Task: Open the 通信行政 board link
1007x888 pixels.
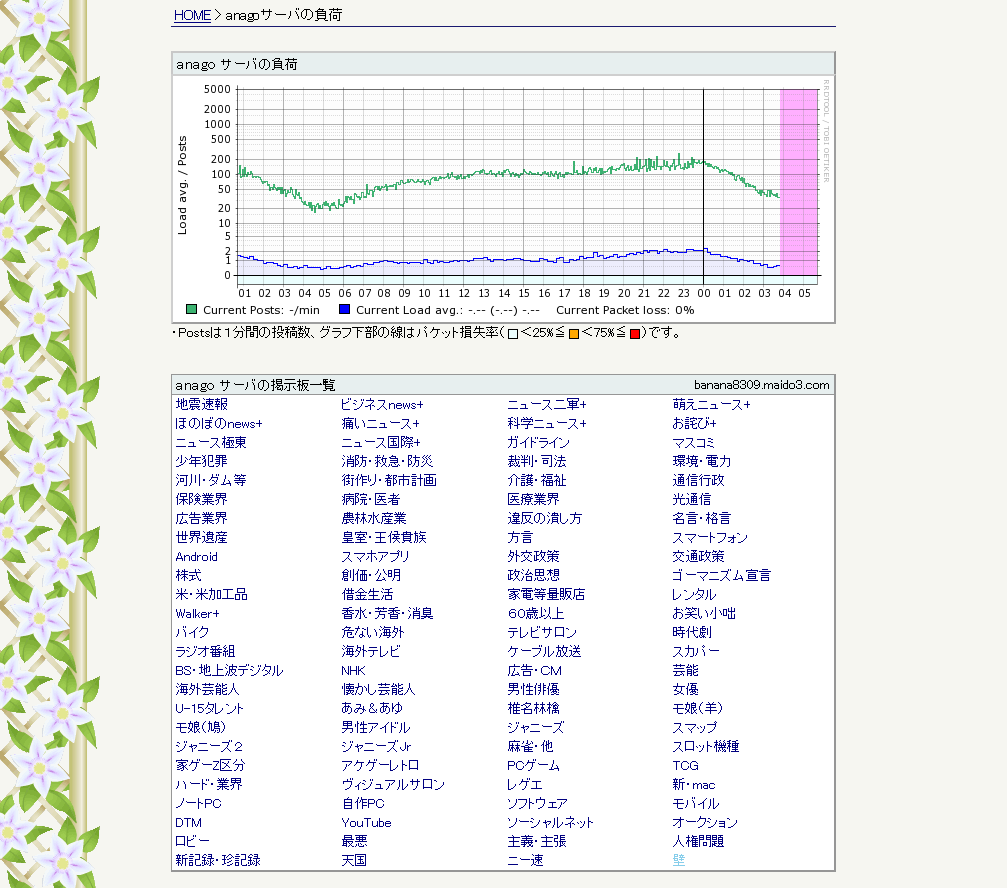Action: click(x=698, y=480)
